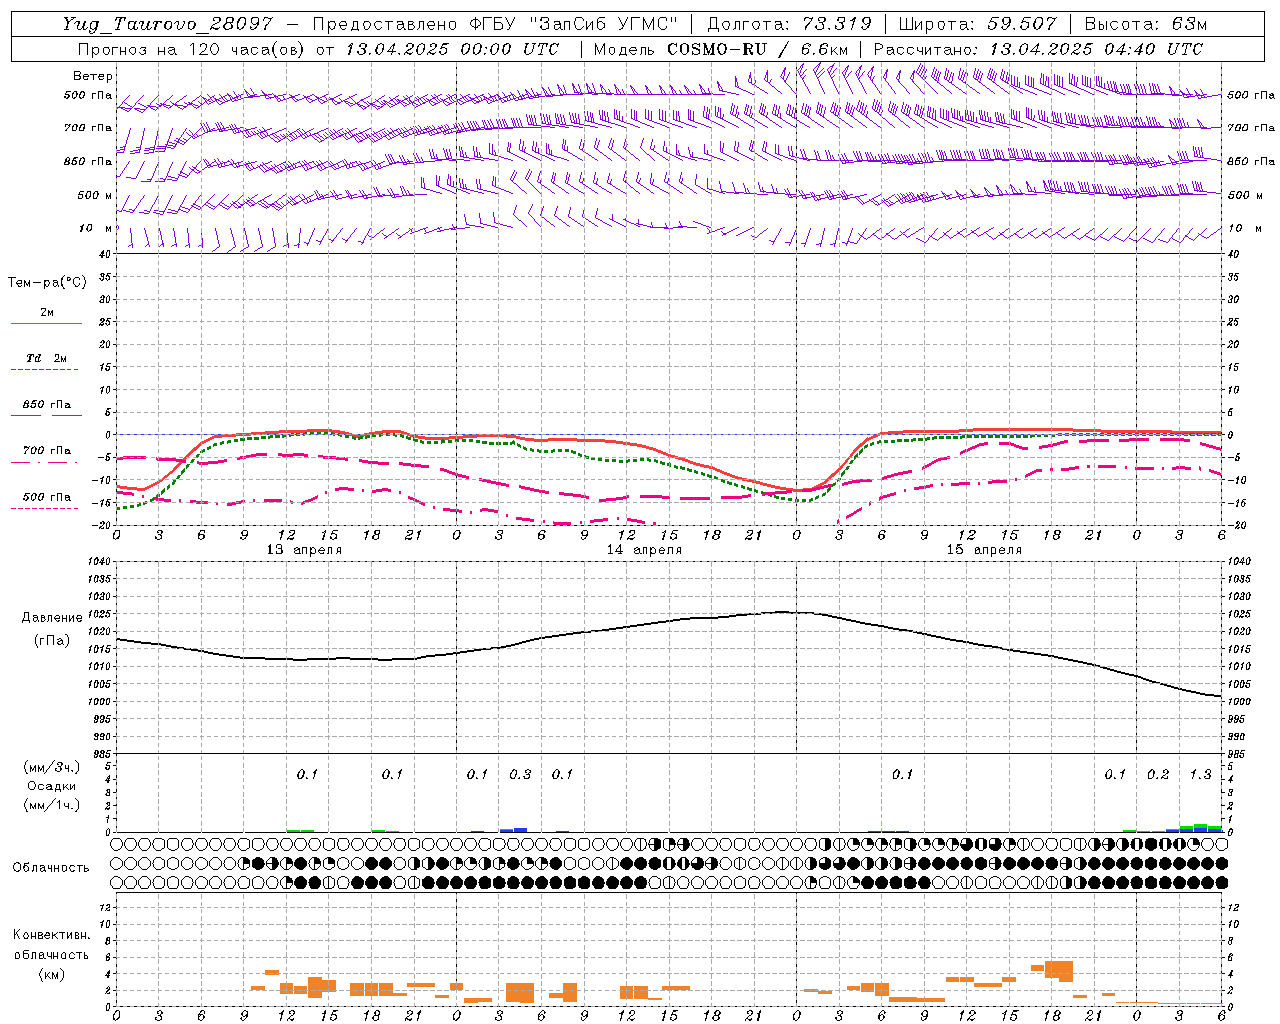Click the Рассчитано: 13.04.2025 04:40 UTC timestamp
This screenshot has width=1280, height=1024.
point(1038,49)
